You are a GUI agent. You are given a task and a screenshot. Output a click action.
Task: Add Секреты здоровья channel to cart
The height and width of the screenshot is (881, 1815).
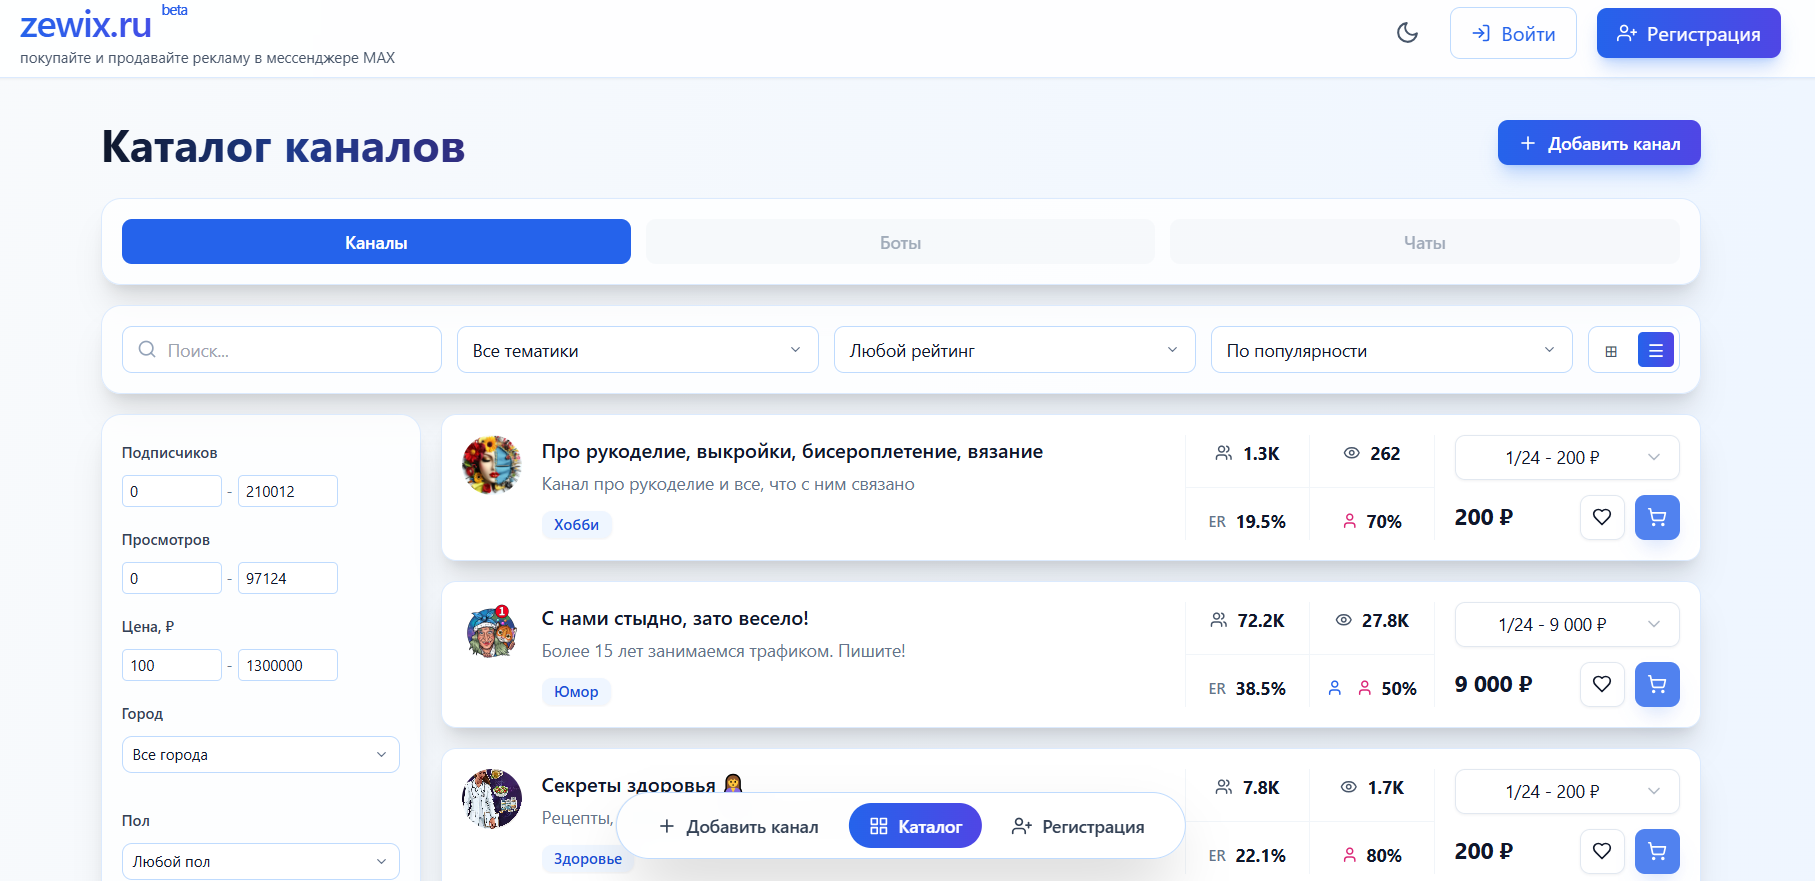1656,851
